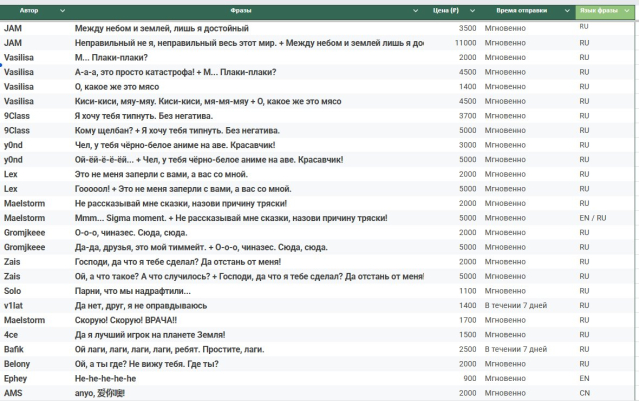The height and width of the screenshot is (401, 639).
Task: Select the author cell Solo
Action: pyautogui.click(x=12, y=291)
